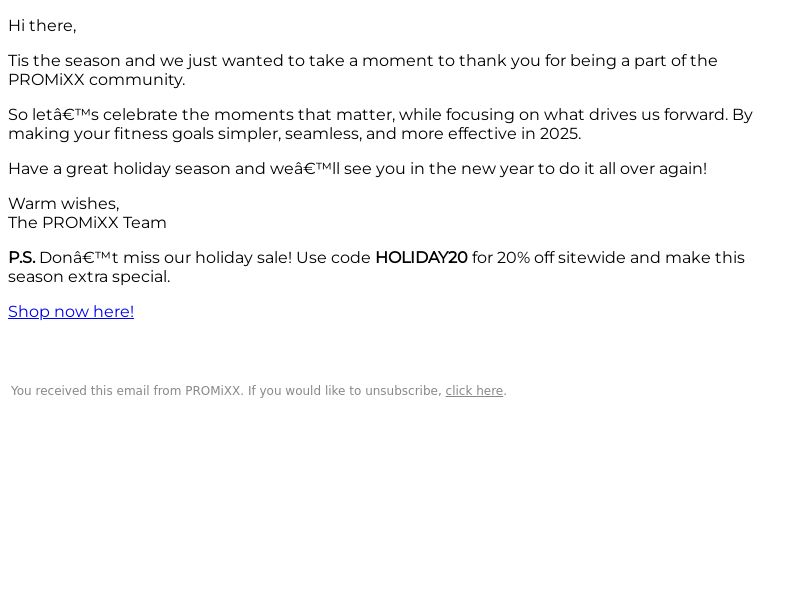The image size is (800, 600).
Task: Click the "miss our holiday sale!" text
Action: 208,257
